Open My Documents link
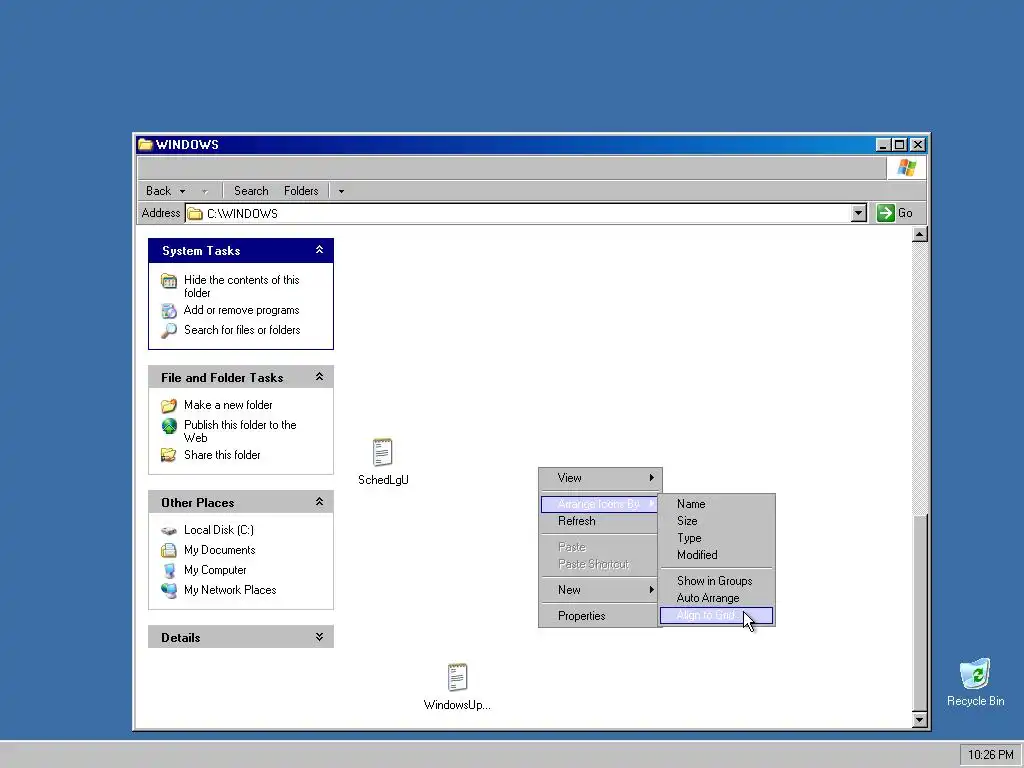The width and height of the screenshot is (1024, 768). pos(219,550)
